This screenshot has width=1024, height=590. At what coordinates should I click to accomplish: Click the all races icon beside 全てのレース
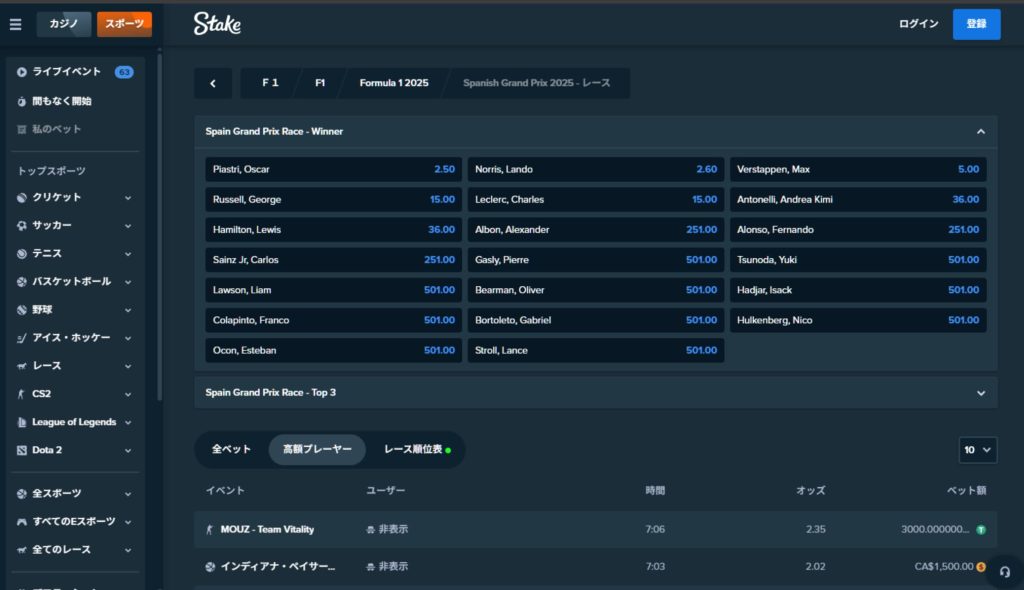tap(22, 550)
